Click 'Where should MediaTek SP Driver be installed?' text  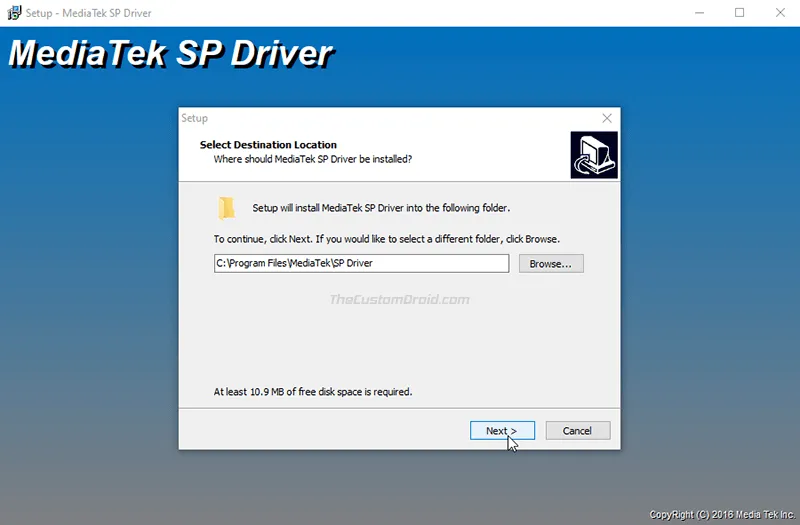click(313, 159)
